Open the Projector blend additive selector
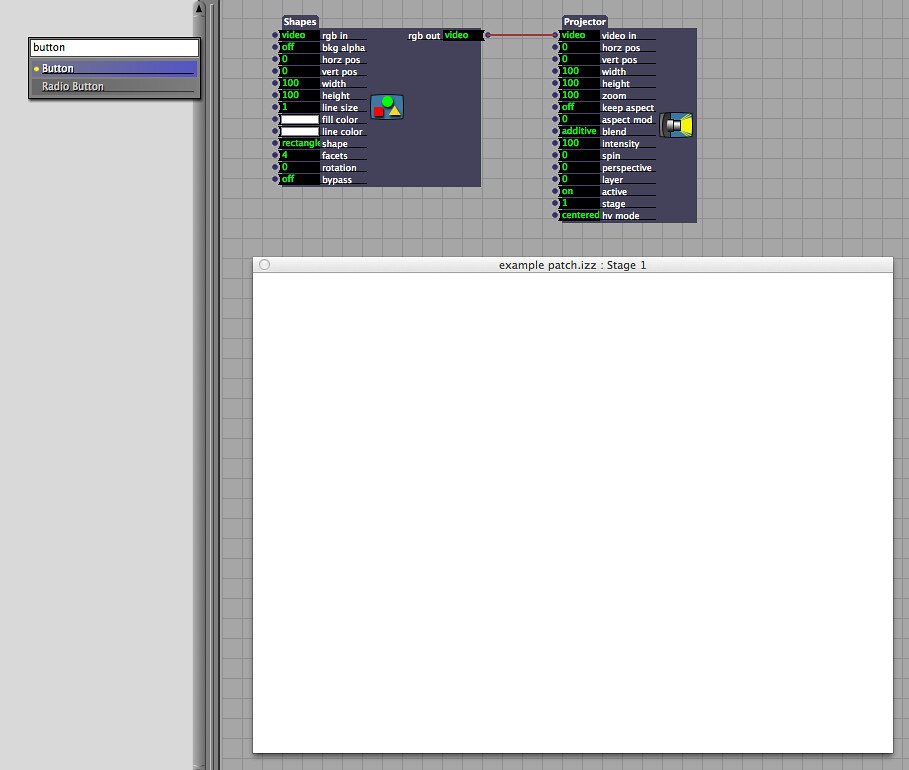909x770 pixels. coord(579,132)
